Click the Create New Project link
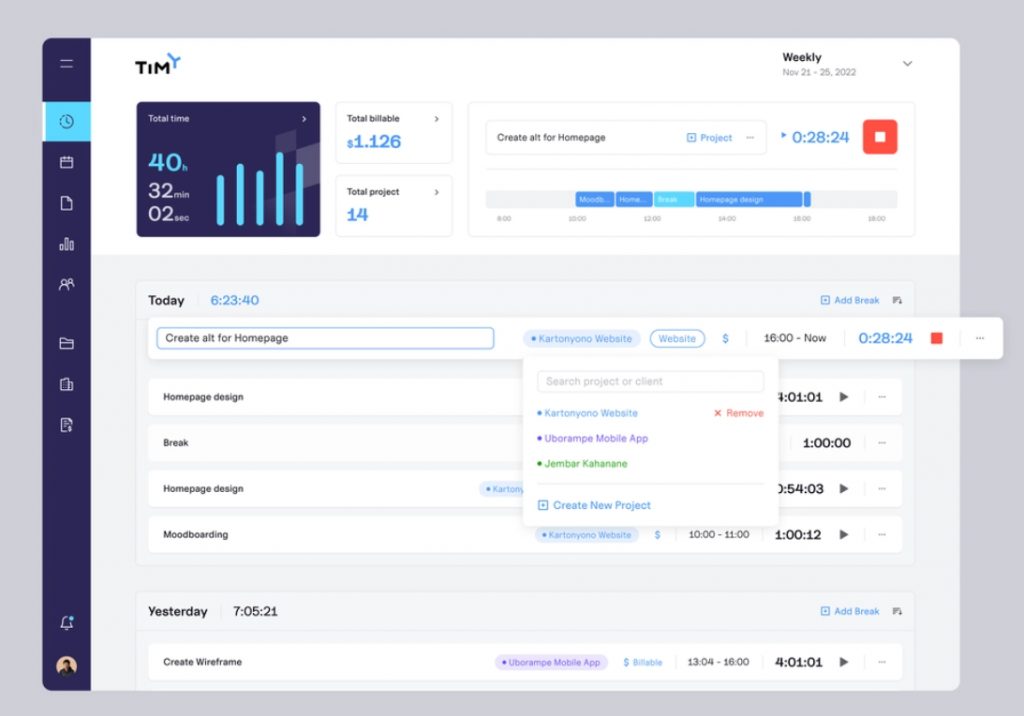This screenshot has height=716, width=1024. (601, 505)
